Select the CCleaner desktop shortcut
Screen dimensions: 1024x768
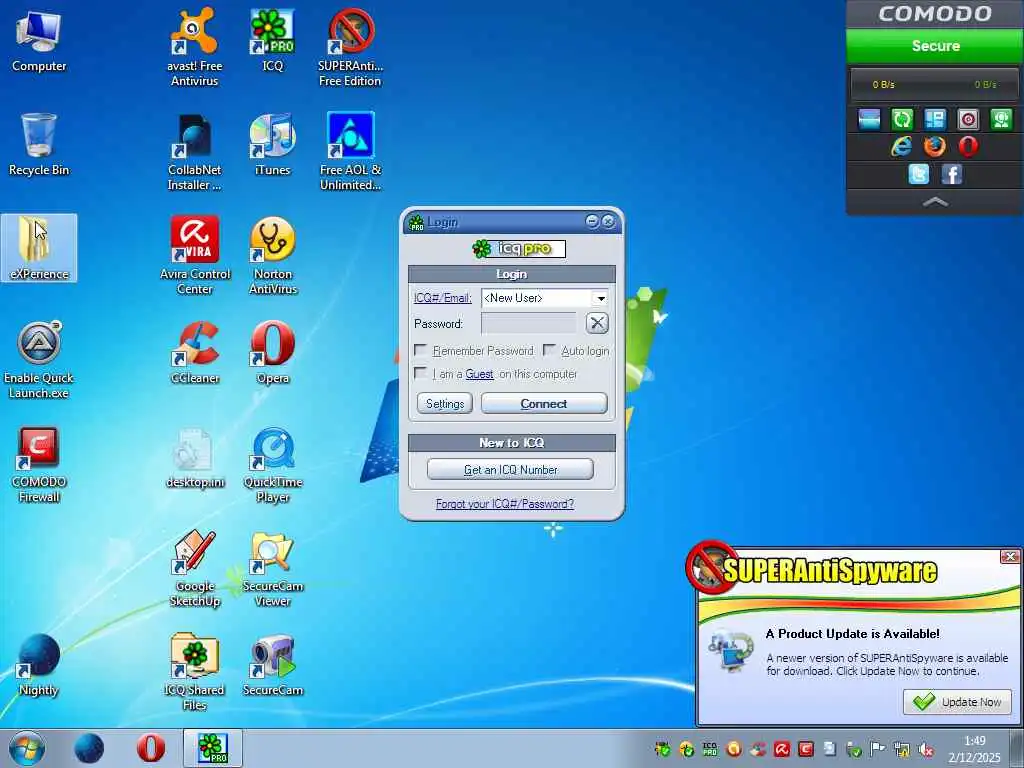195,352
